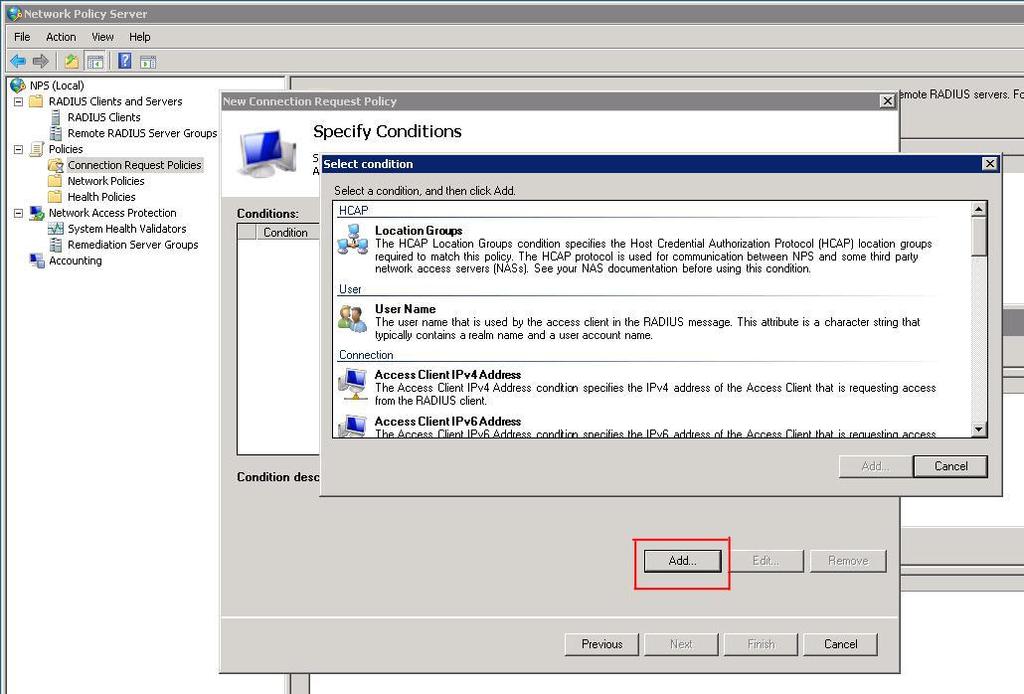Open the Health Policies folder
1024x694 pixels.
(x=101, y=197)
